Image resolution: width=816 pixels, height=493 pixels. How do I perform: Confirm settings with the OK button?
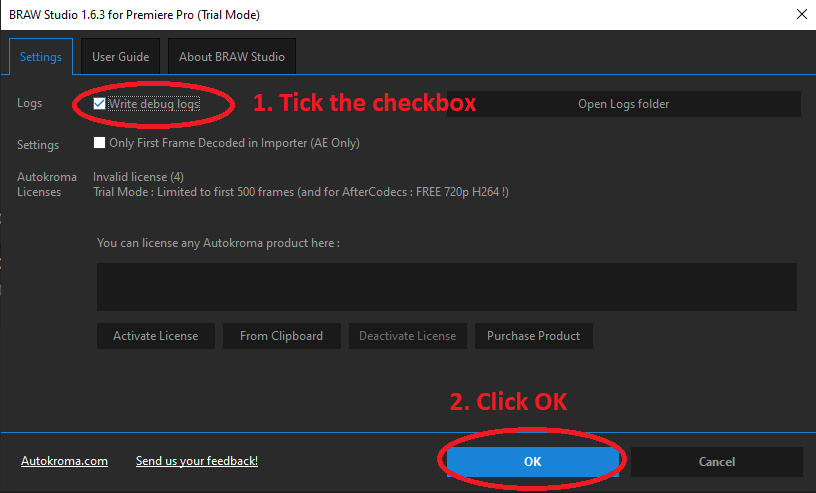(x=532, y=462)
